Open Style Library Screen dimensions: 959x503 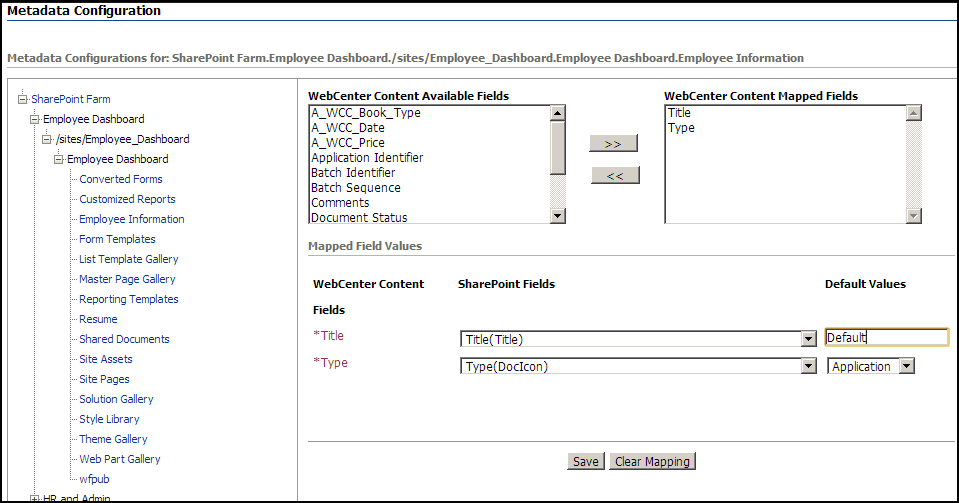[x=109, y=419]
